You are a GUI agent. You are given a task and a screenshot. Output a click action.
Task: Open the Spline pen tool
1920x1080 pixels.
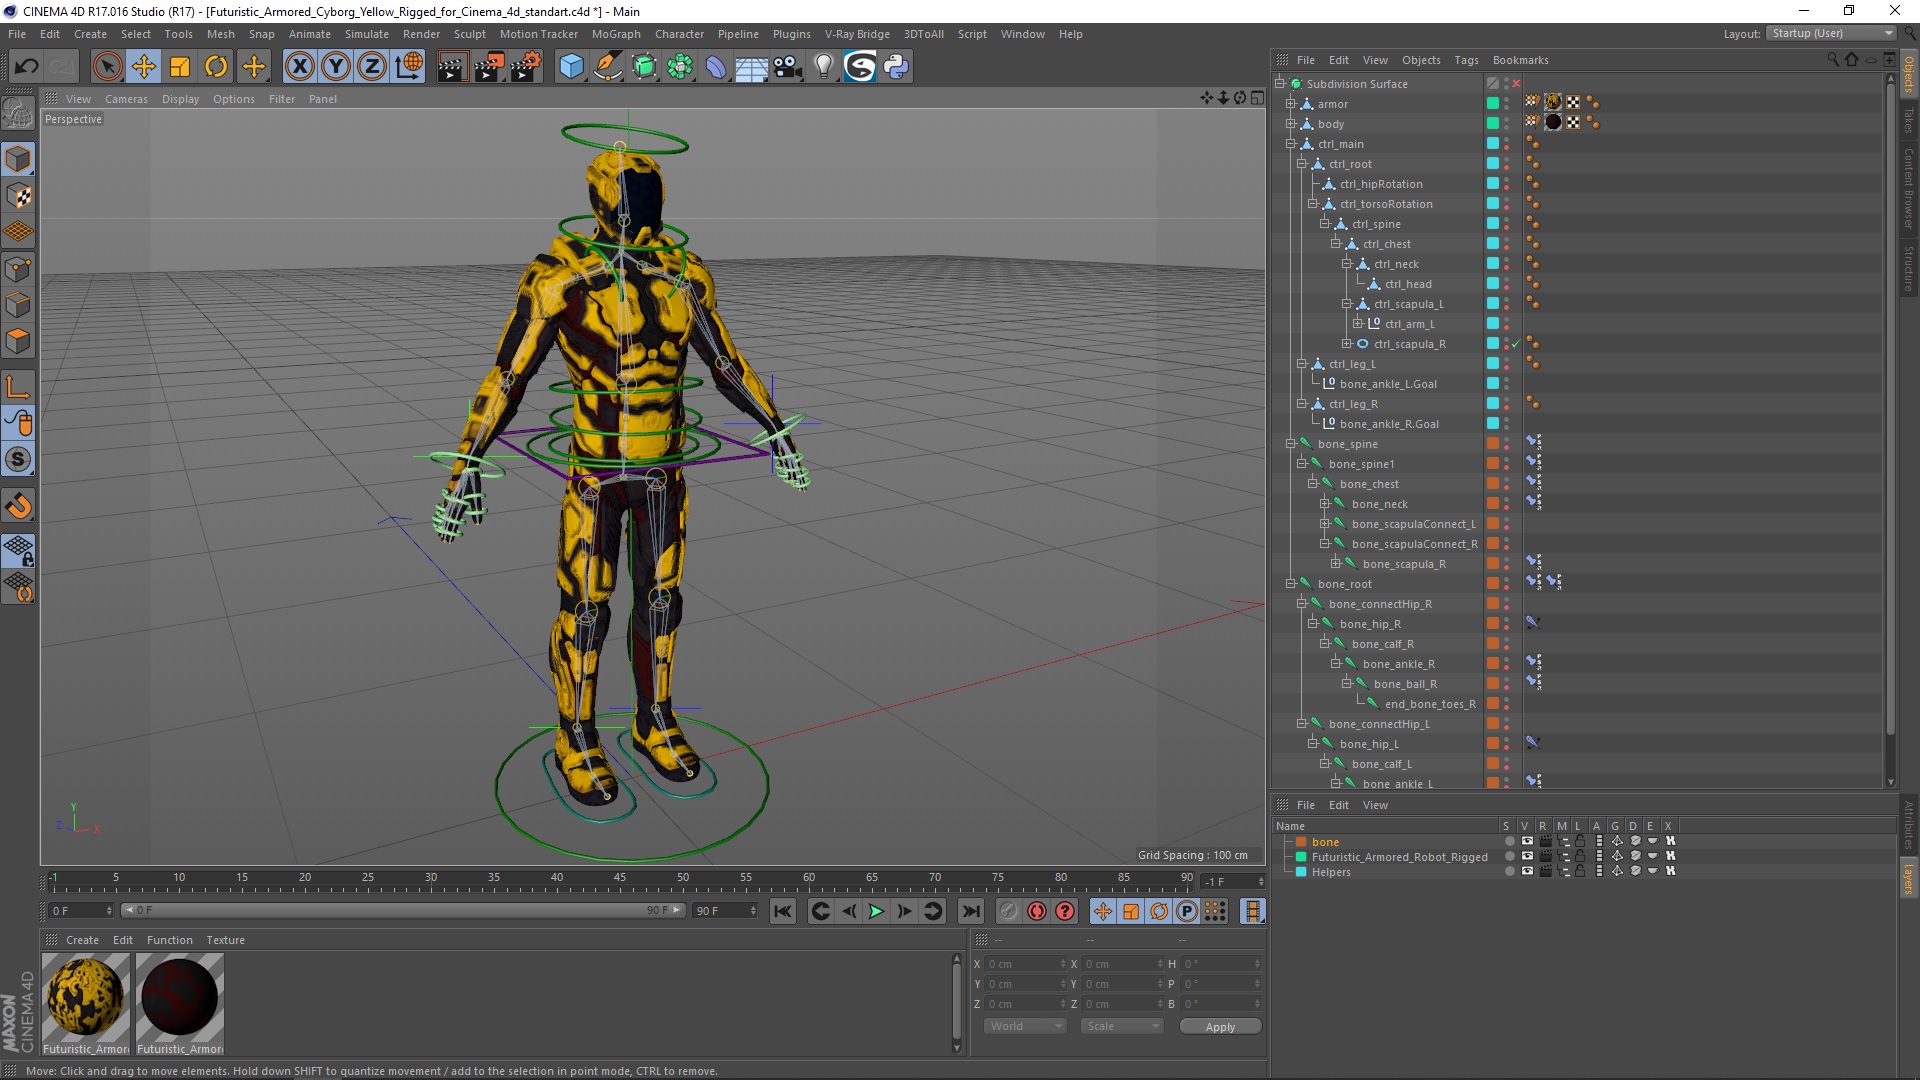point(607,67)
